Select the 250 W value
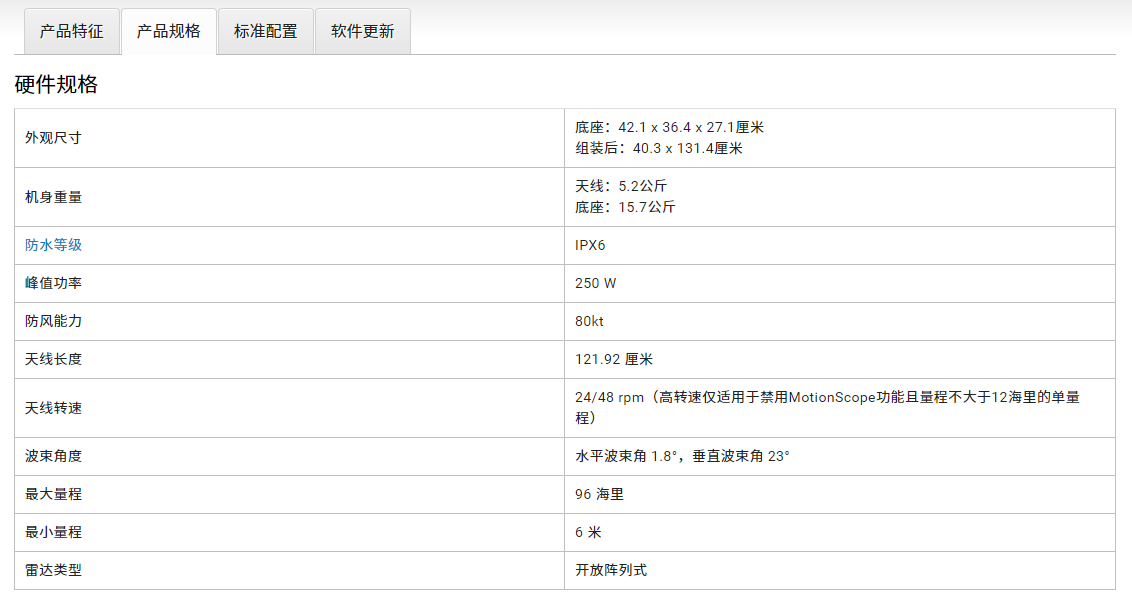The width and height of the screenshot is (1132, 608). point(596,283)
